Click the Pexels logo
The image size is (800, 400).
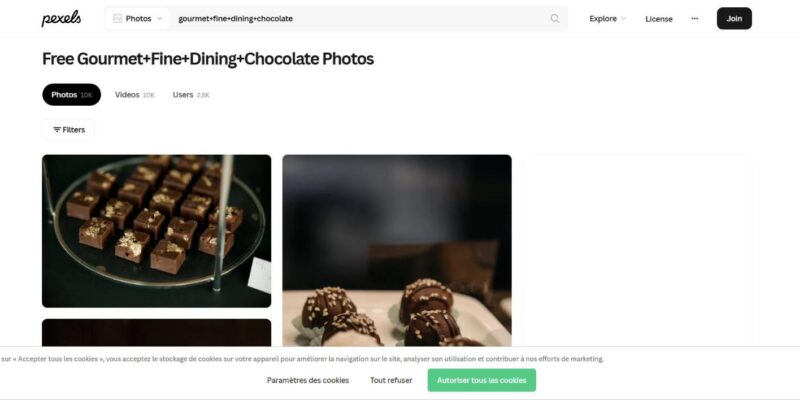[x=61, y=18]
